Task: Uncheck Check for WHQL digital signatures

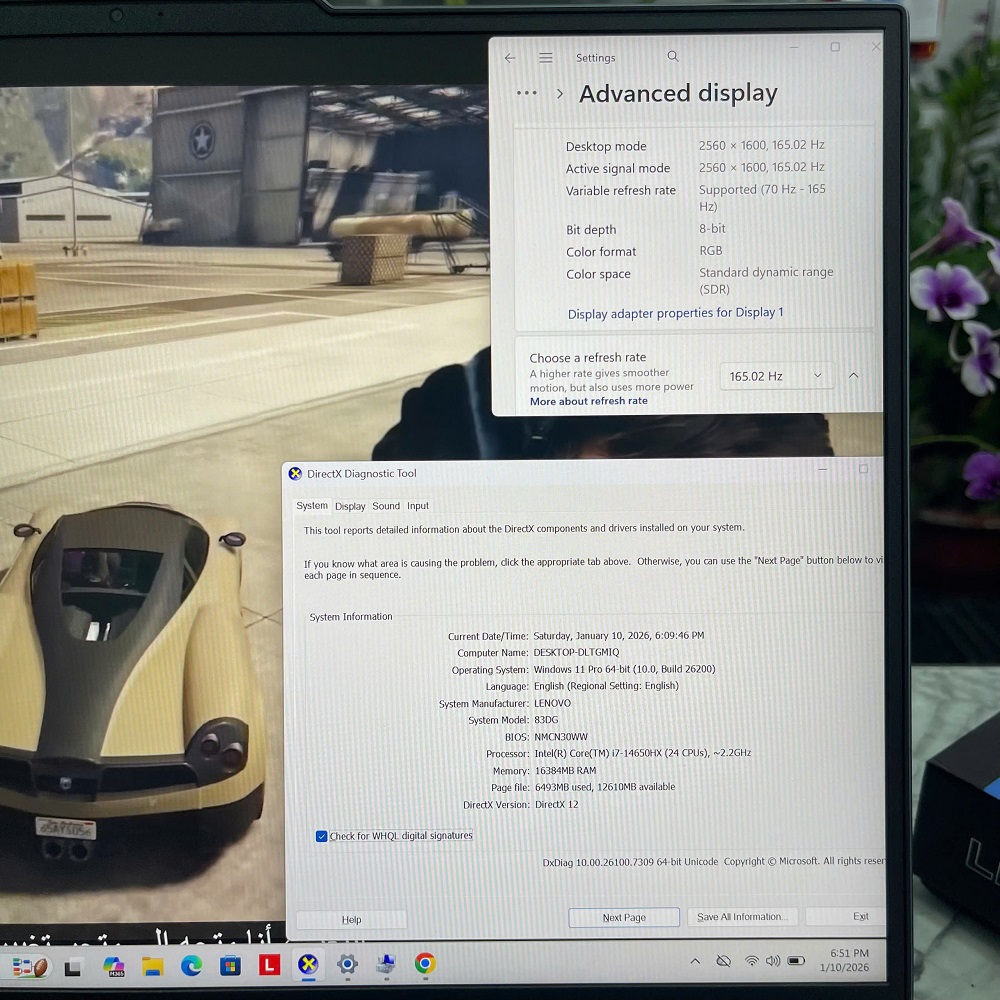Action: click(x=322, y=836)
